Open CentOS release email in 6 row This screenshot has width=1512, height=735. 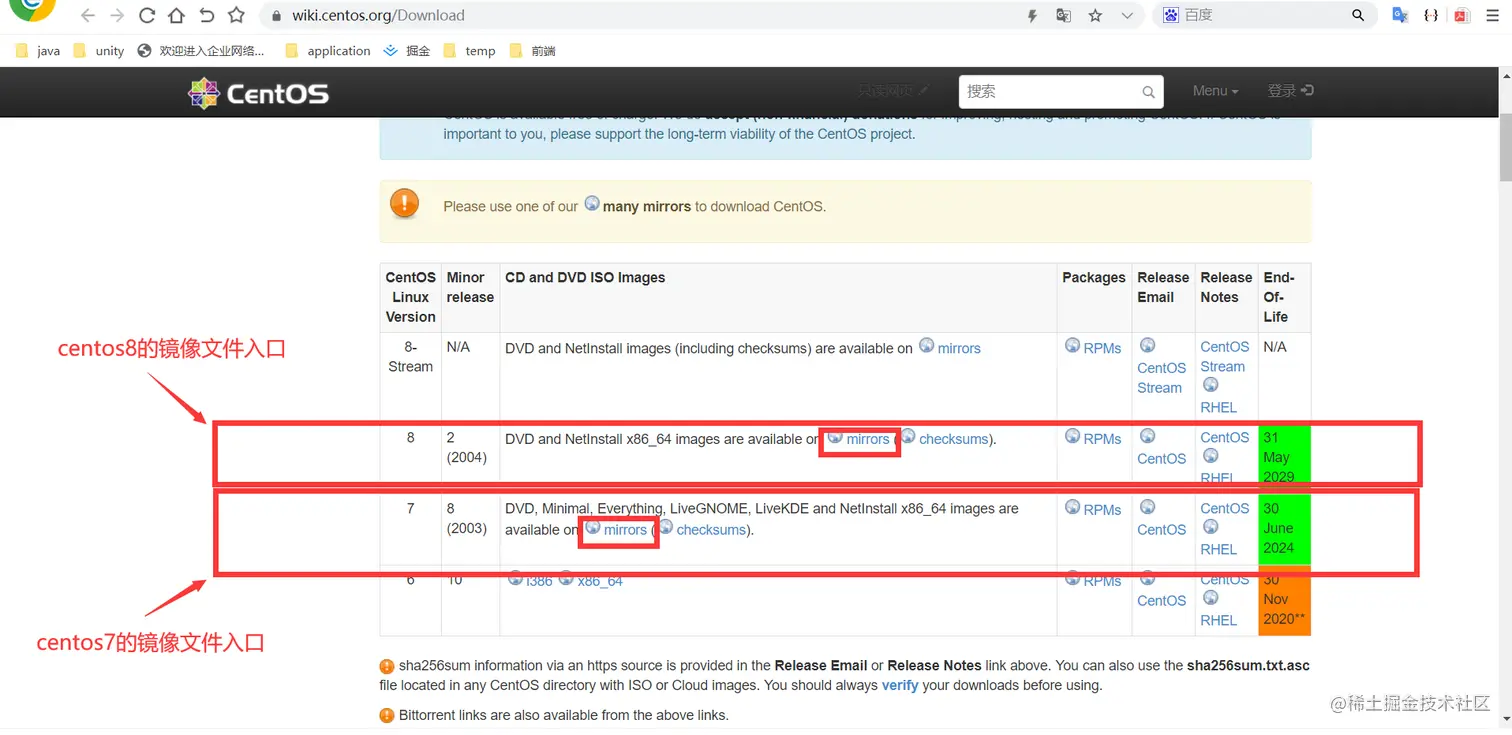click(x=1161, y=601)
